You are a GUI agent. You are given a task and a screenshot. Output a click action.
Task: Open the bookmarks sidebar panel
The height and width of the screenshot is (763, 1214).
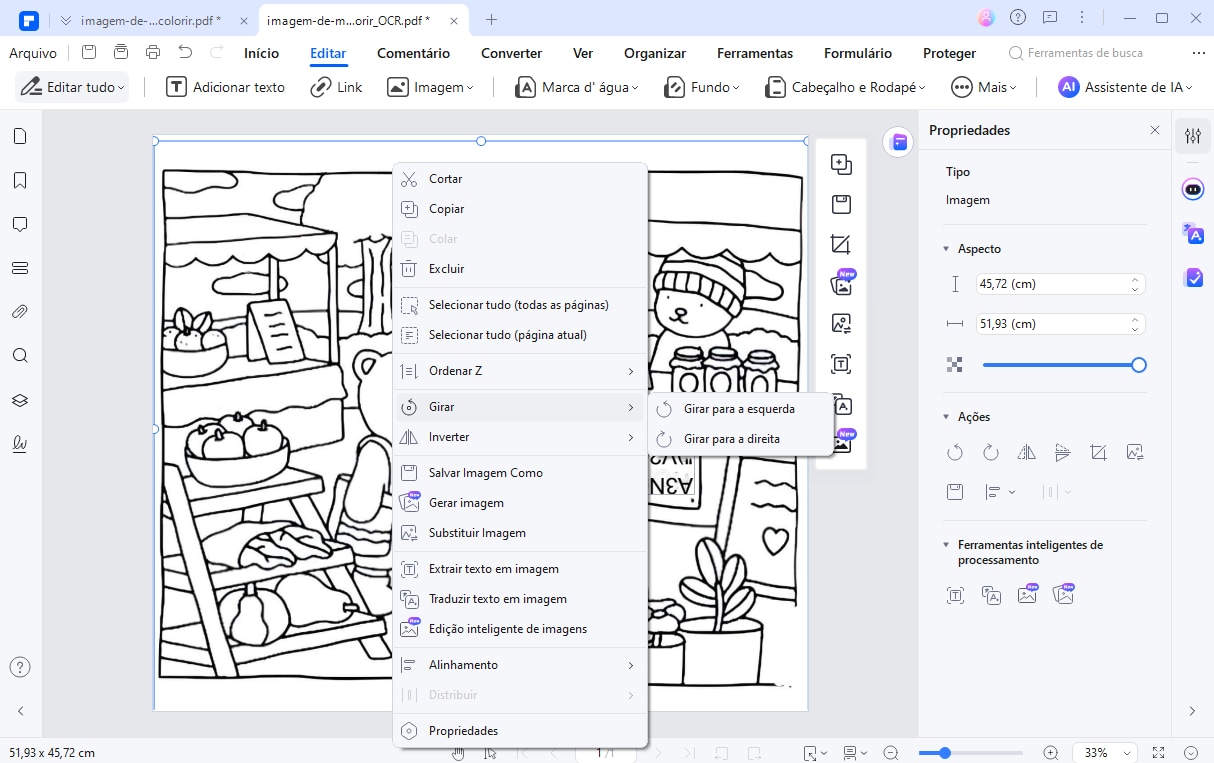point(19,181)
